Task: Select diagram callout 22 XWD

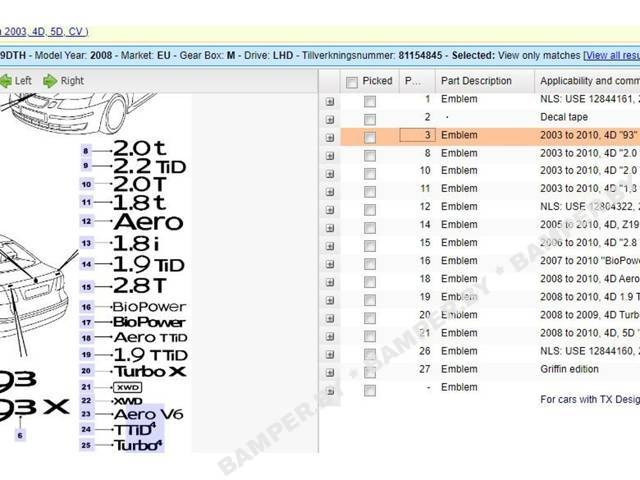Action: pyautogui.click(x=87, y=400)
